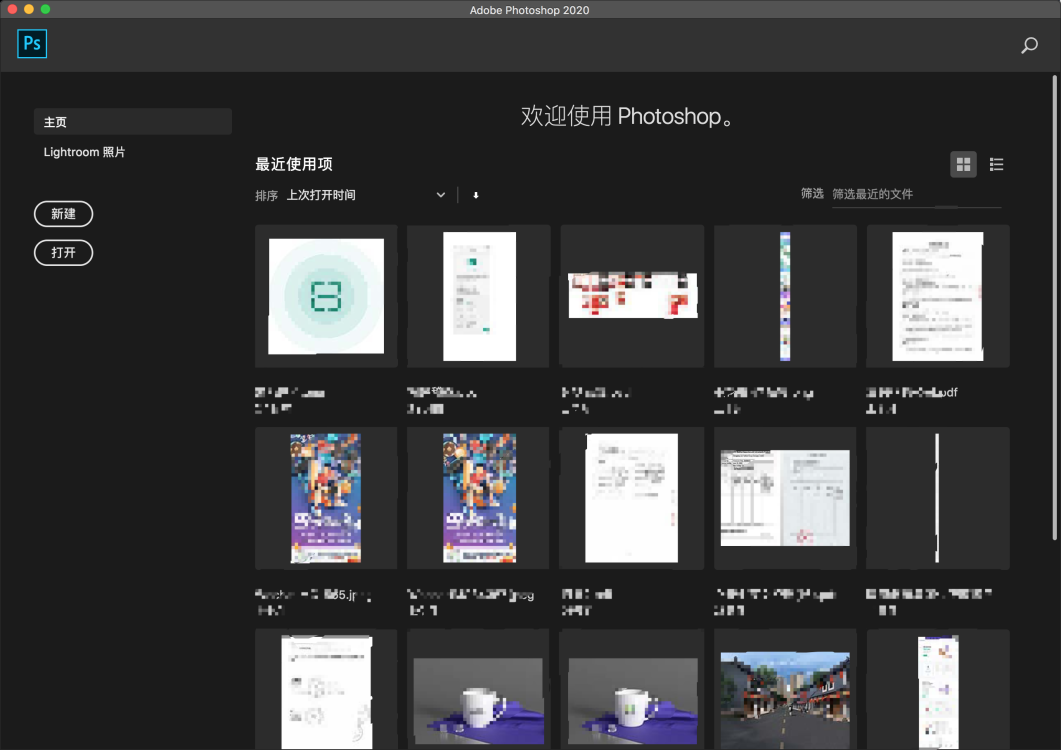Switch to grid view layout
The width and height of the screenshot is (1061, 750).
tap(963, 164)
